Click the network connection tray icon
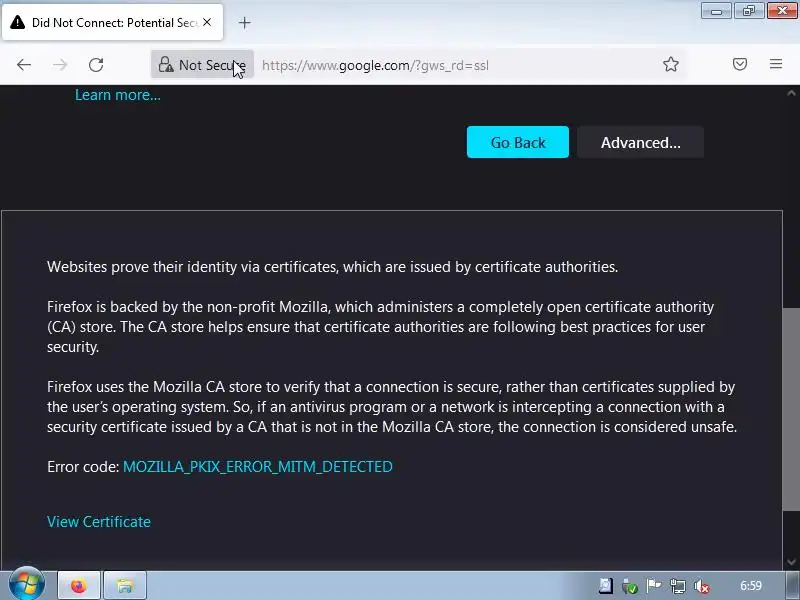Viewport: 800px width, 600px height. (x=678, y=586)
